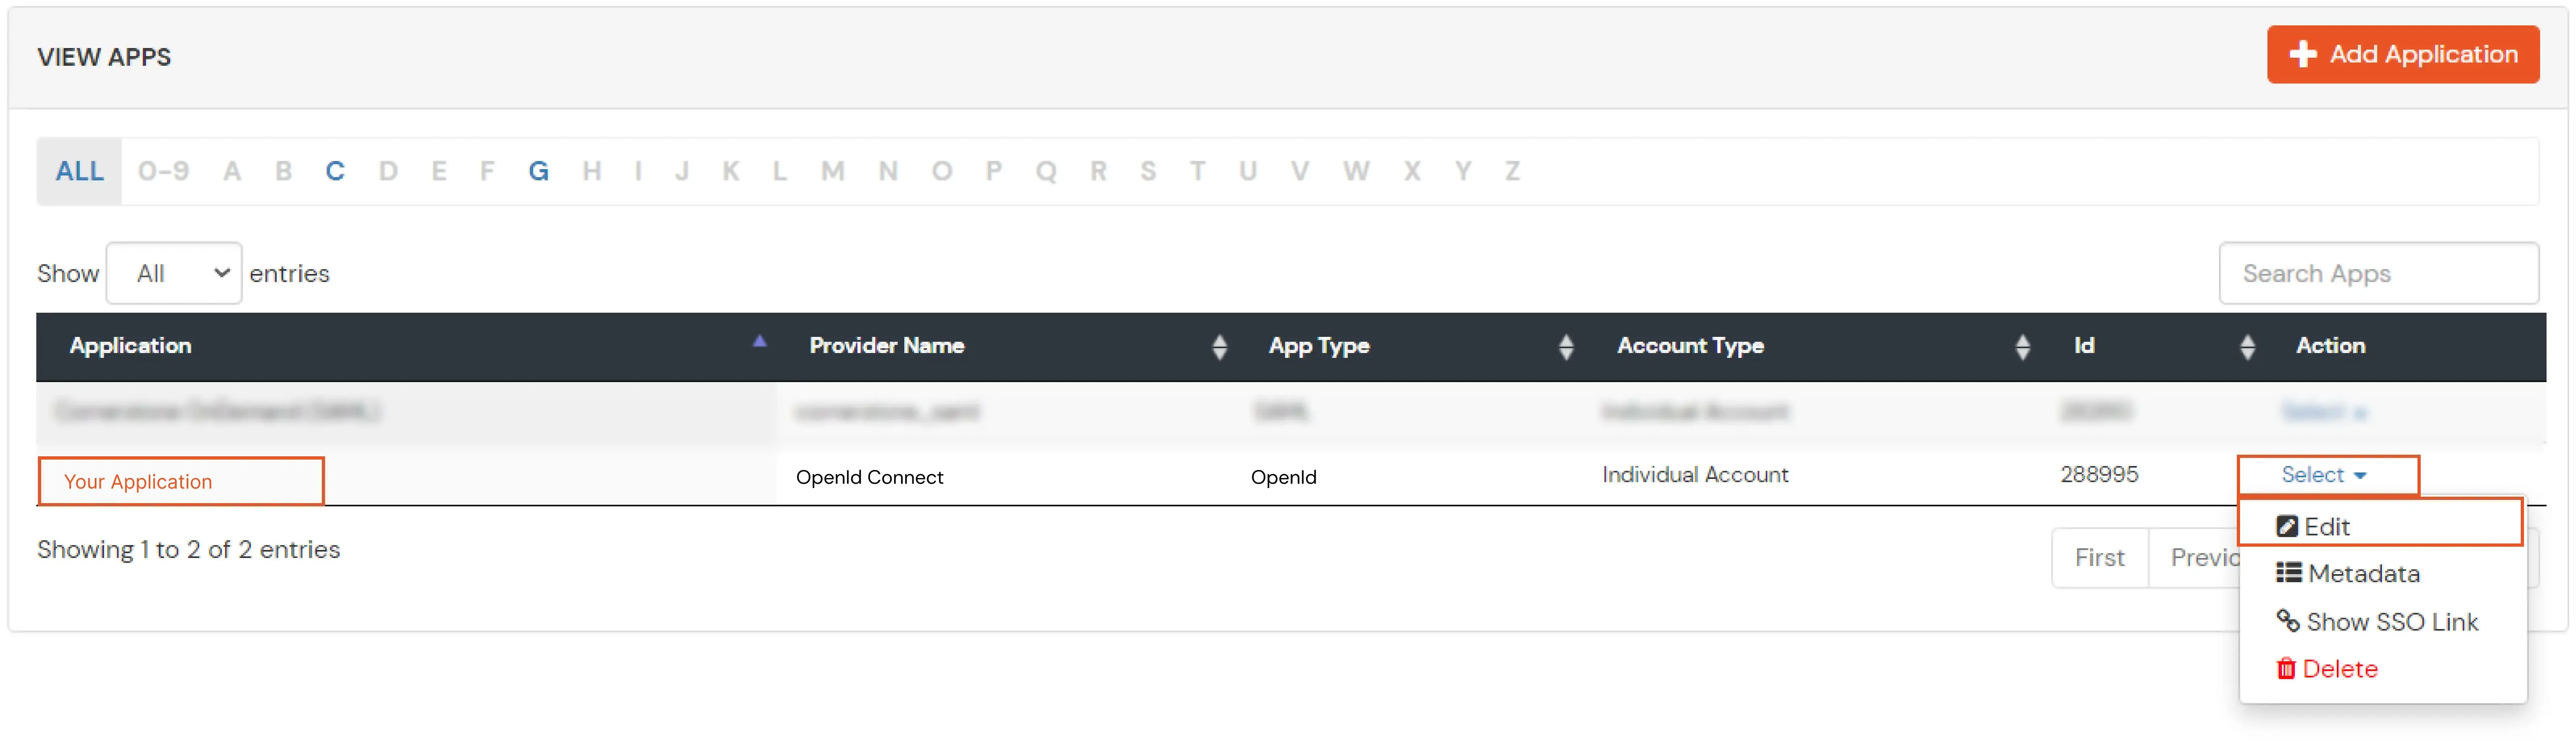Click the Show SSO Link chain icon
Image resolution: width=2576 pixels, height=744 pixels.
coord(2288,621)
